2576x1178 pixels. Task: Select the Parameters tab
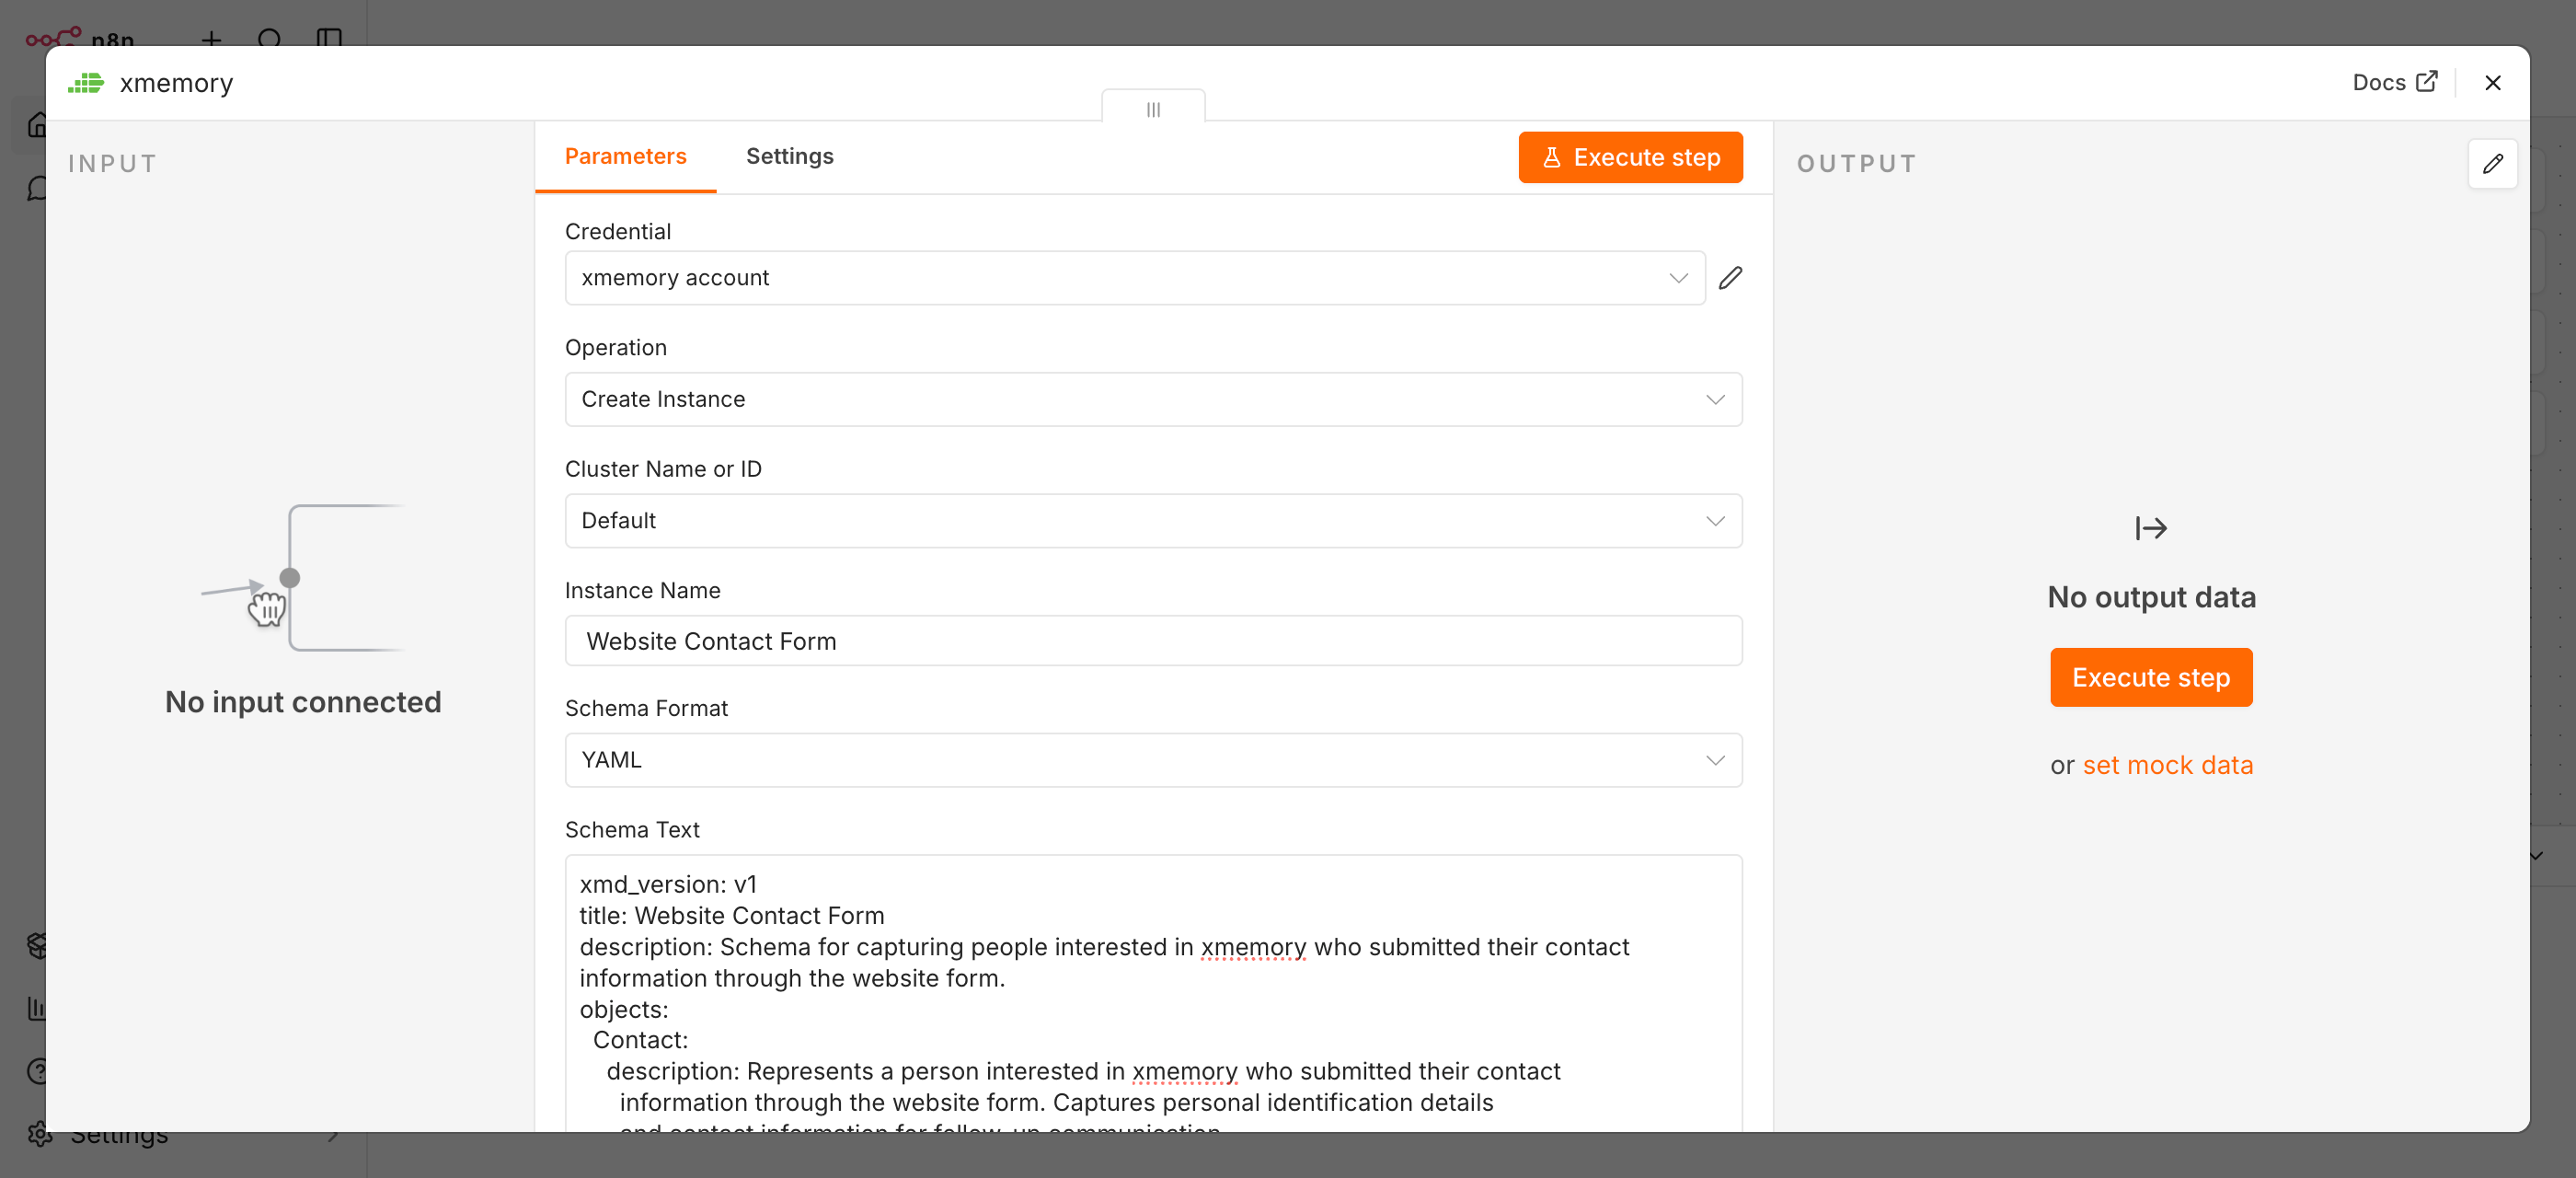coord(625,156)
